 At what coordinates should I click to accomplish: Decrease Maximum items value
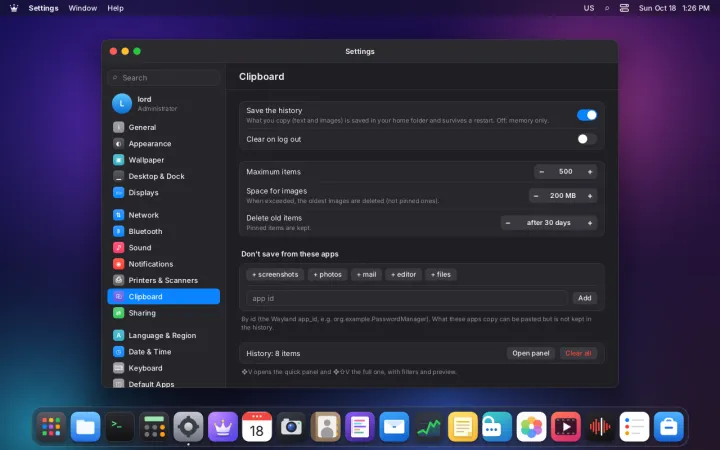[x=542, y=172]
